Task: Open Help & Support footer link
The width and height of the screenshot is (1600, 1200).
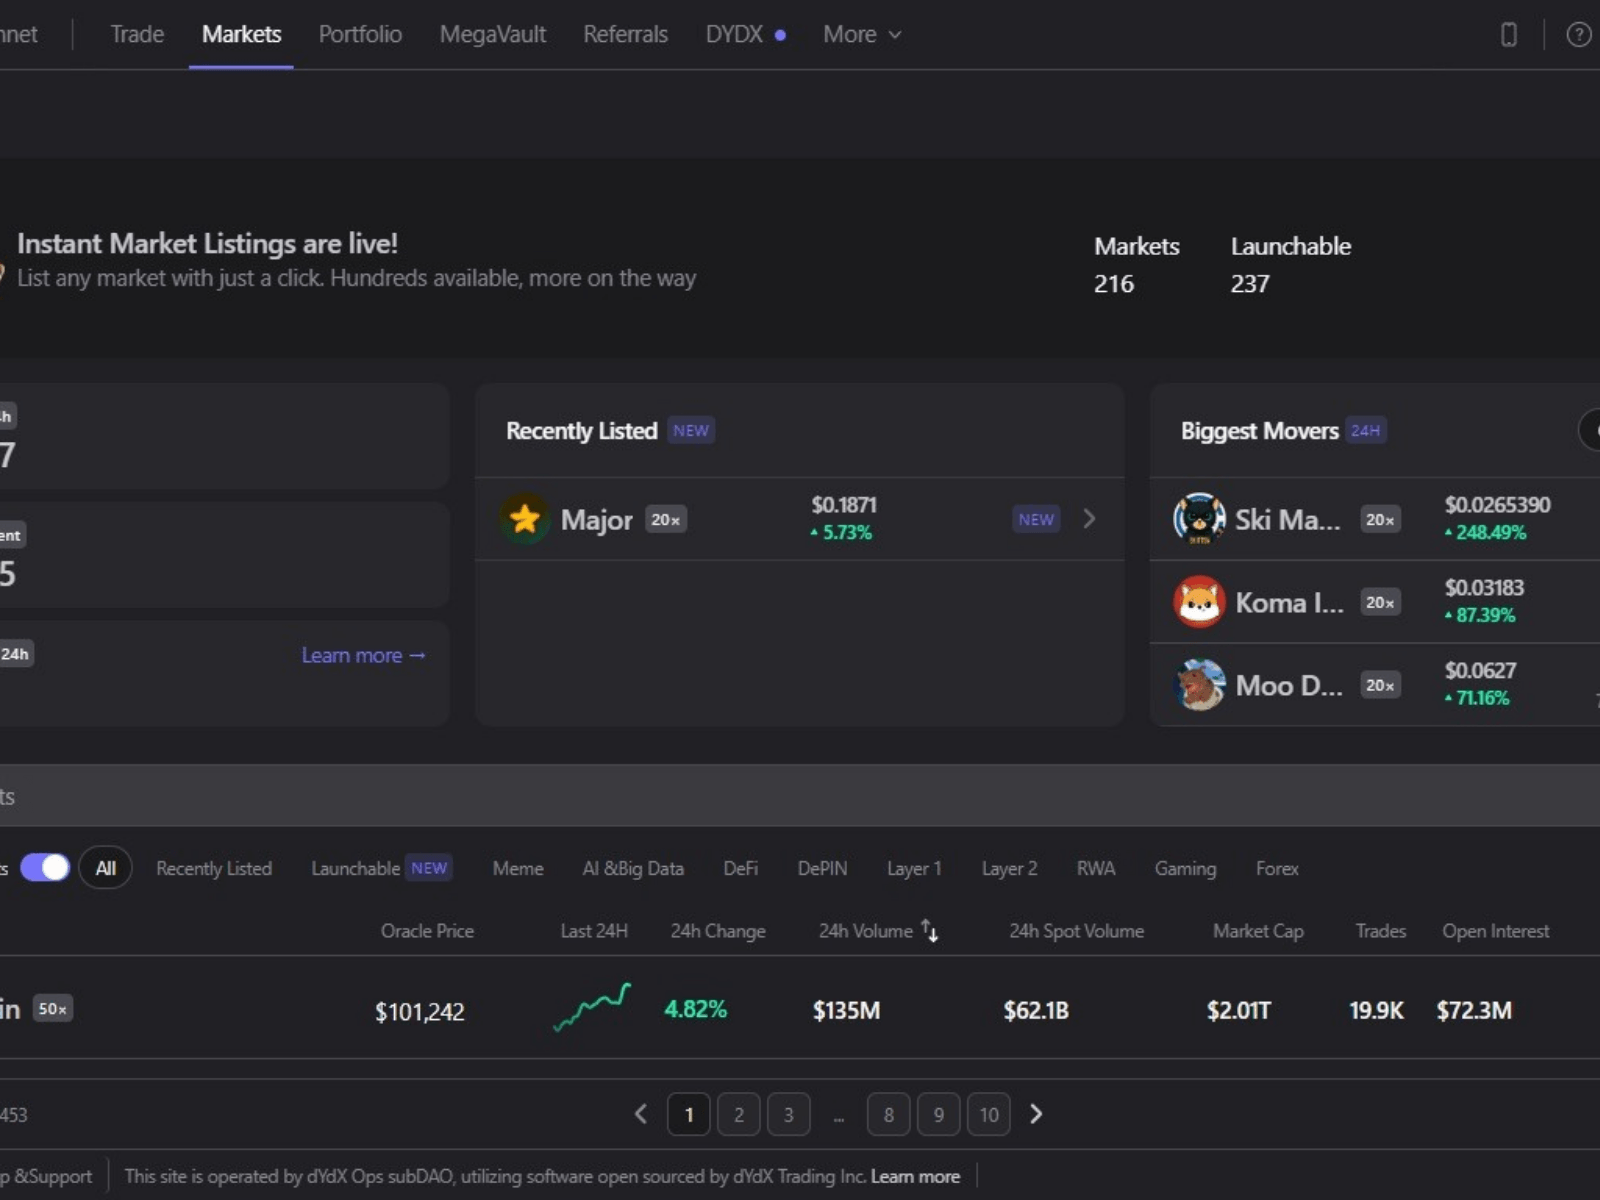Action: [x=46, y=1176]
